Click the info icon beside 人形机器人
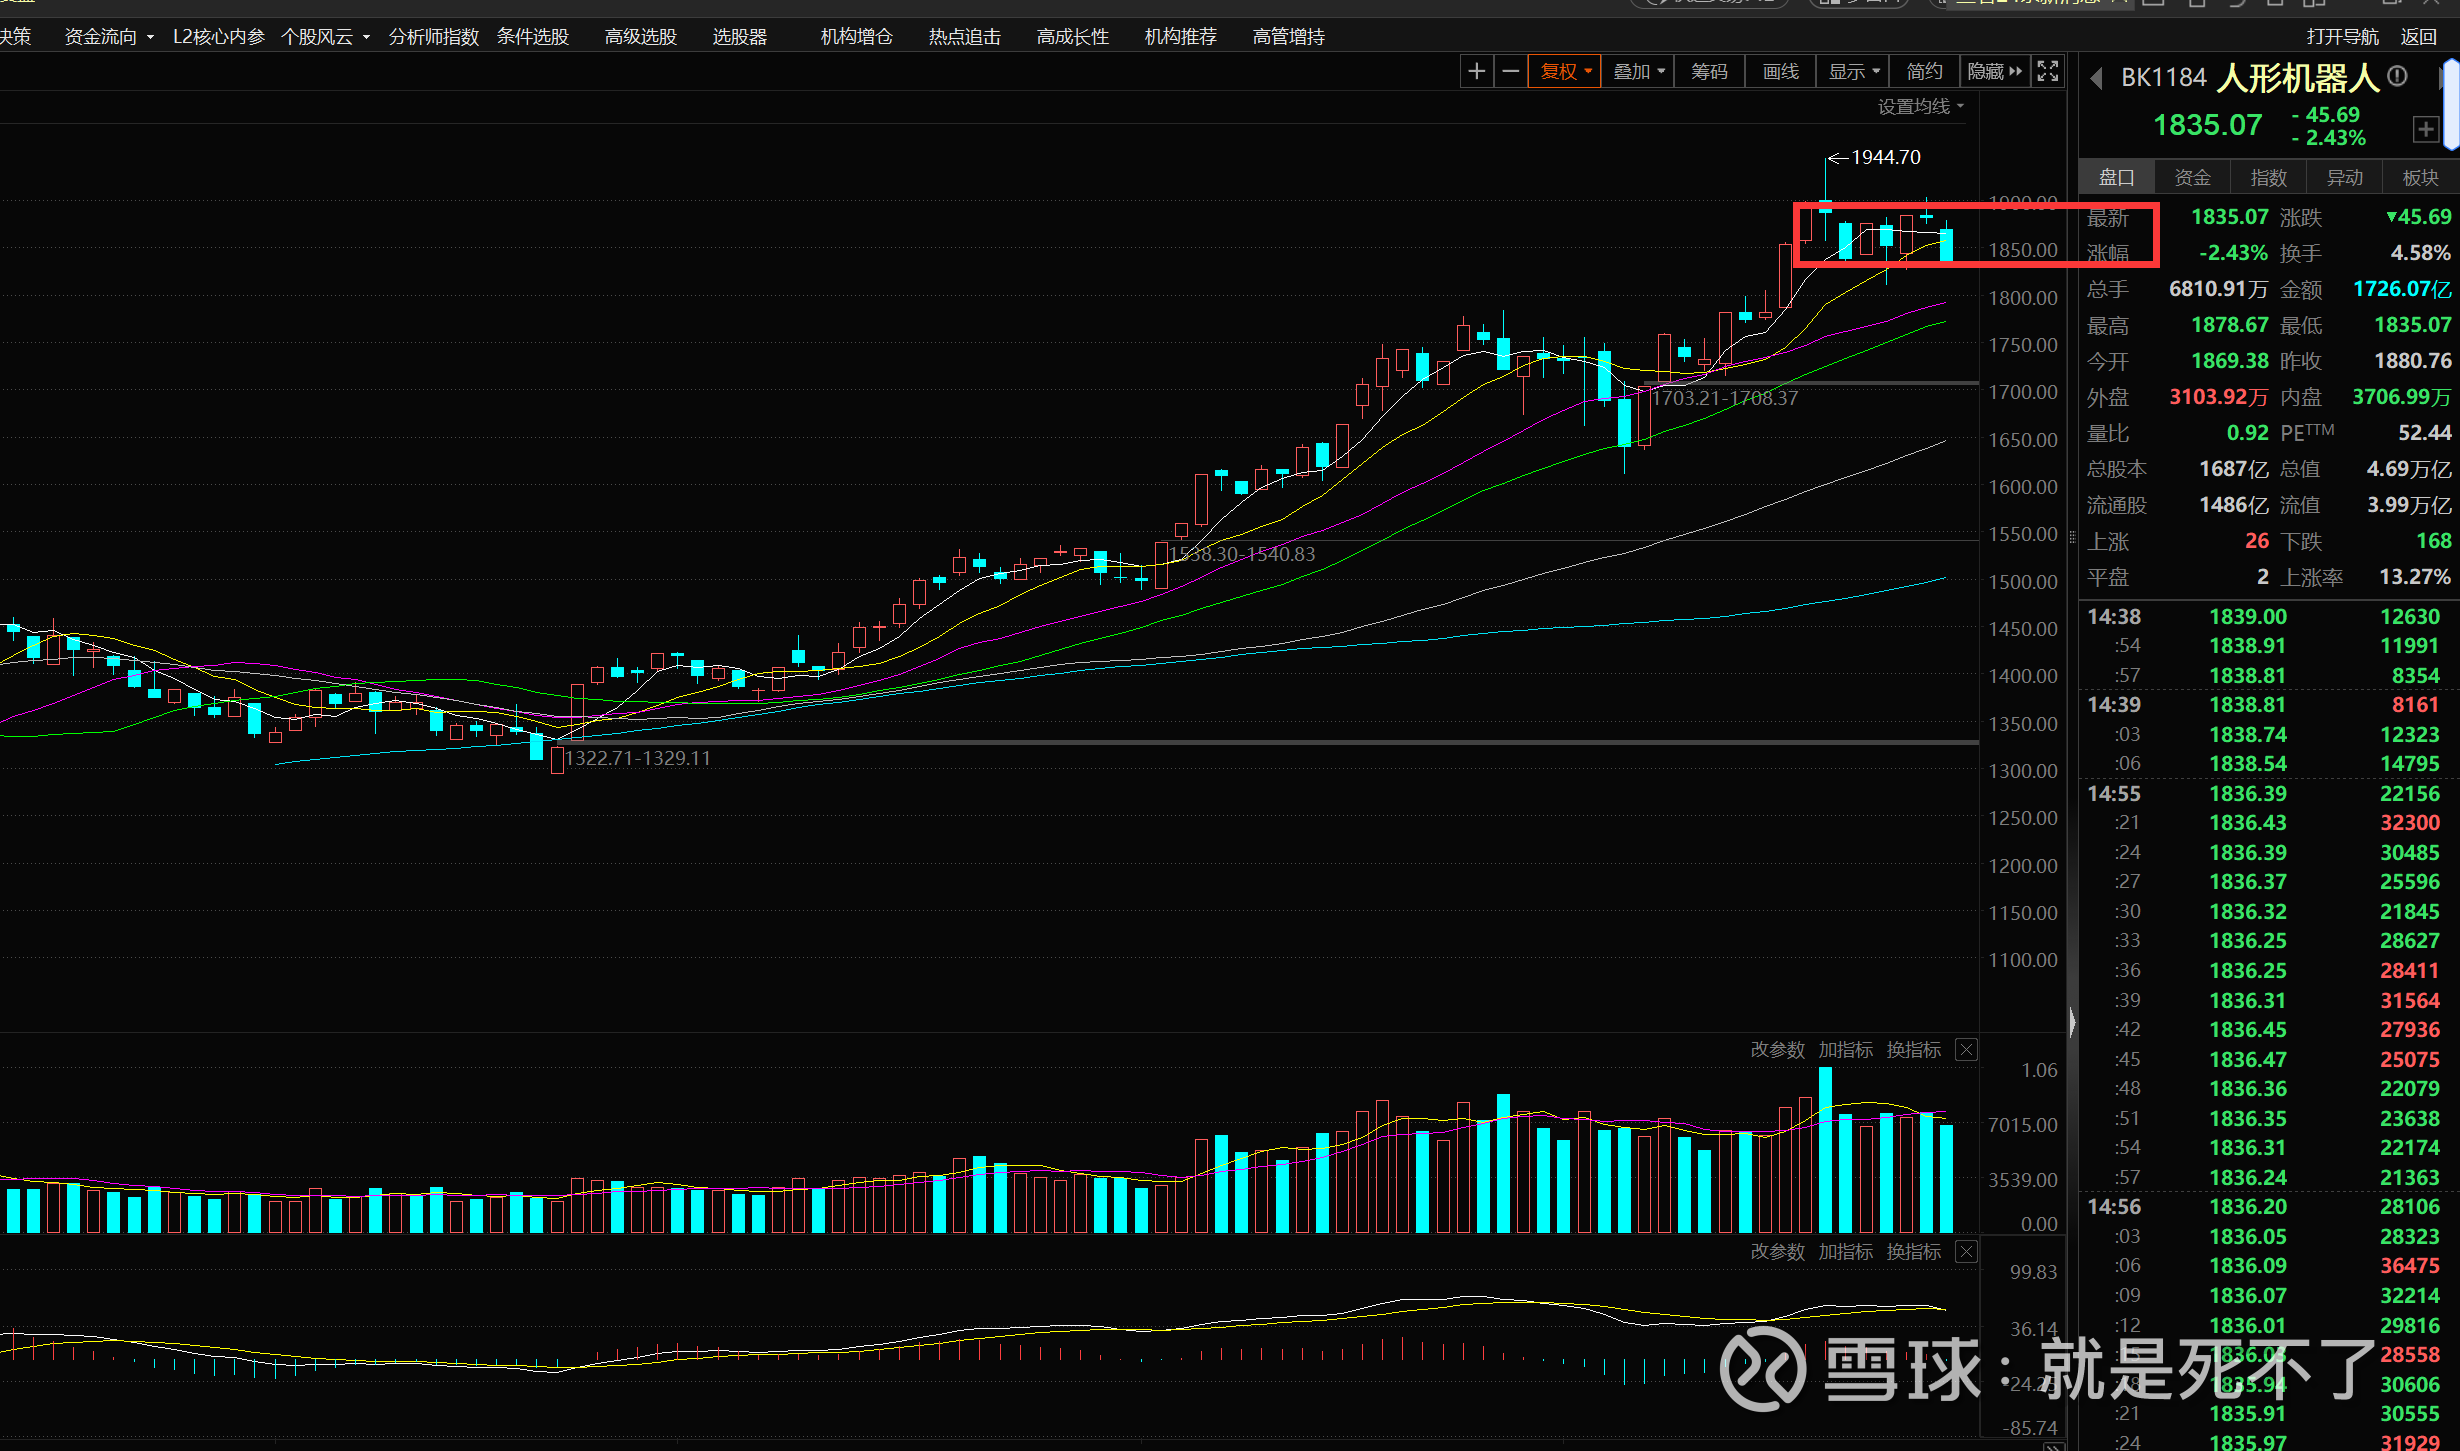The width and height of the screenshot is (2460, 1451). click(x=2398, y=76)
